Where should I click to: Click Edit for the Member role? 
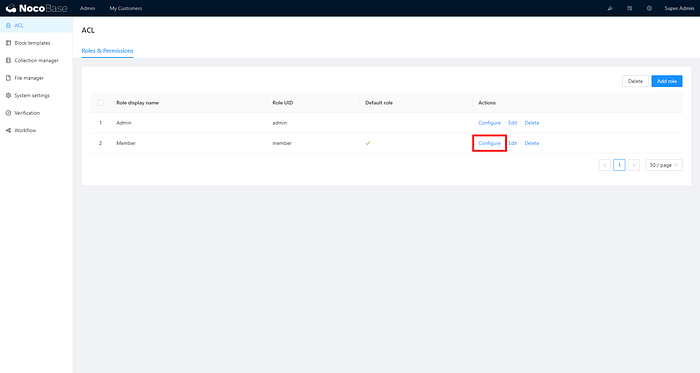click(x=512, y=143)
